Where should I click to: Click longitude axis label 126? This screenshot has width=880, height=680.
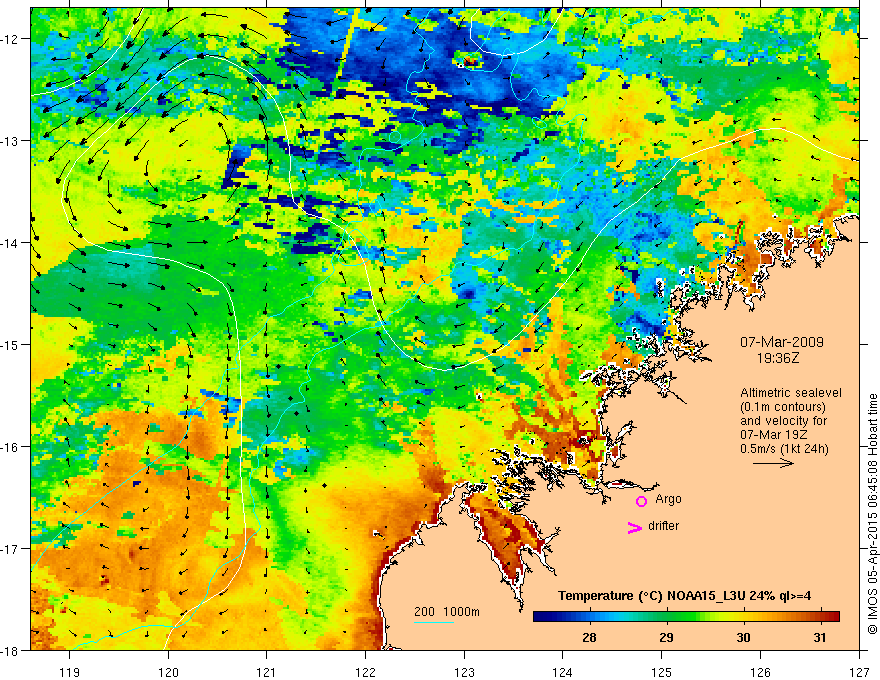760,672
